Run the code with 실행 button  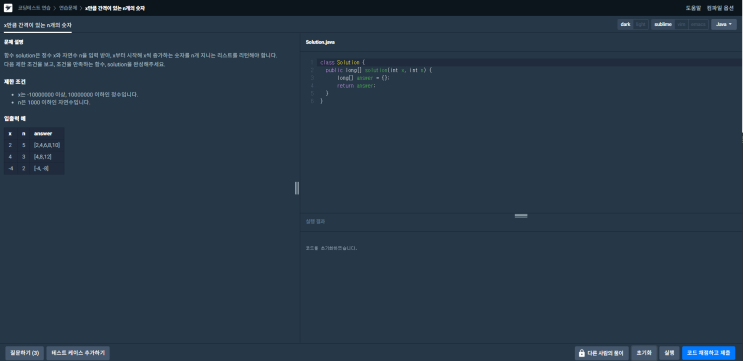click(x=670, y=353)
